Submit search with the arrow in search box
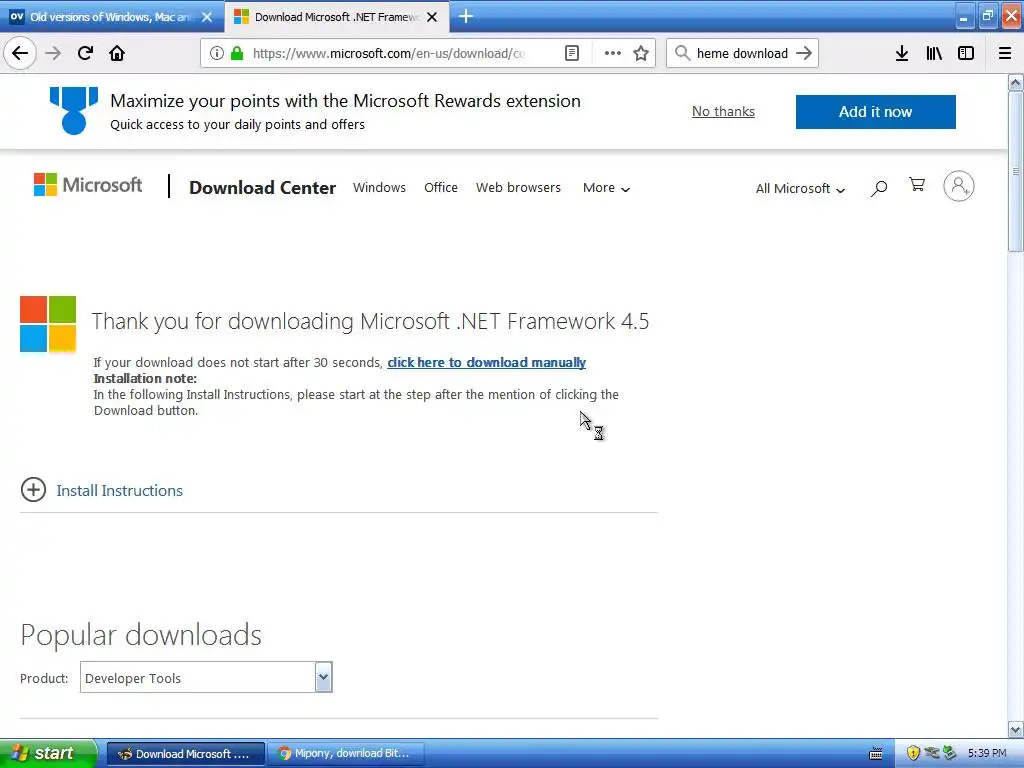The width and height of the screenshot is (1024, 768). [x=804, y=53]
